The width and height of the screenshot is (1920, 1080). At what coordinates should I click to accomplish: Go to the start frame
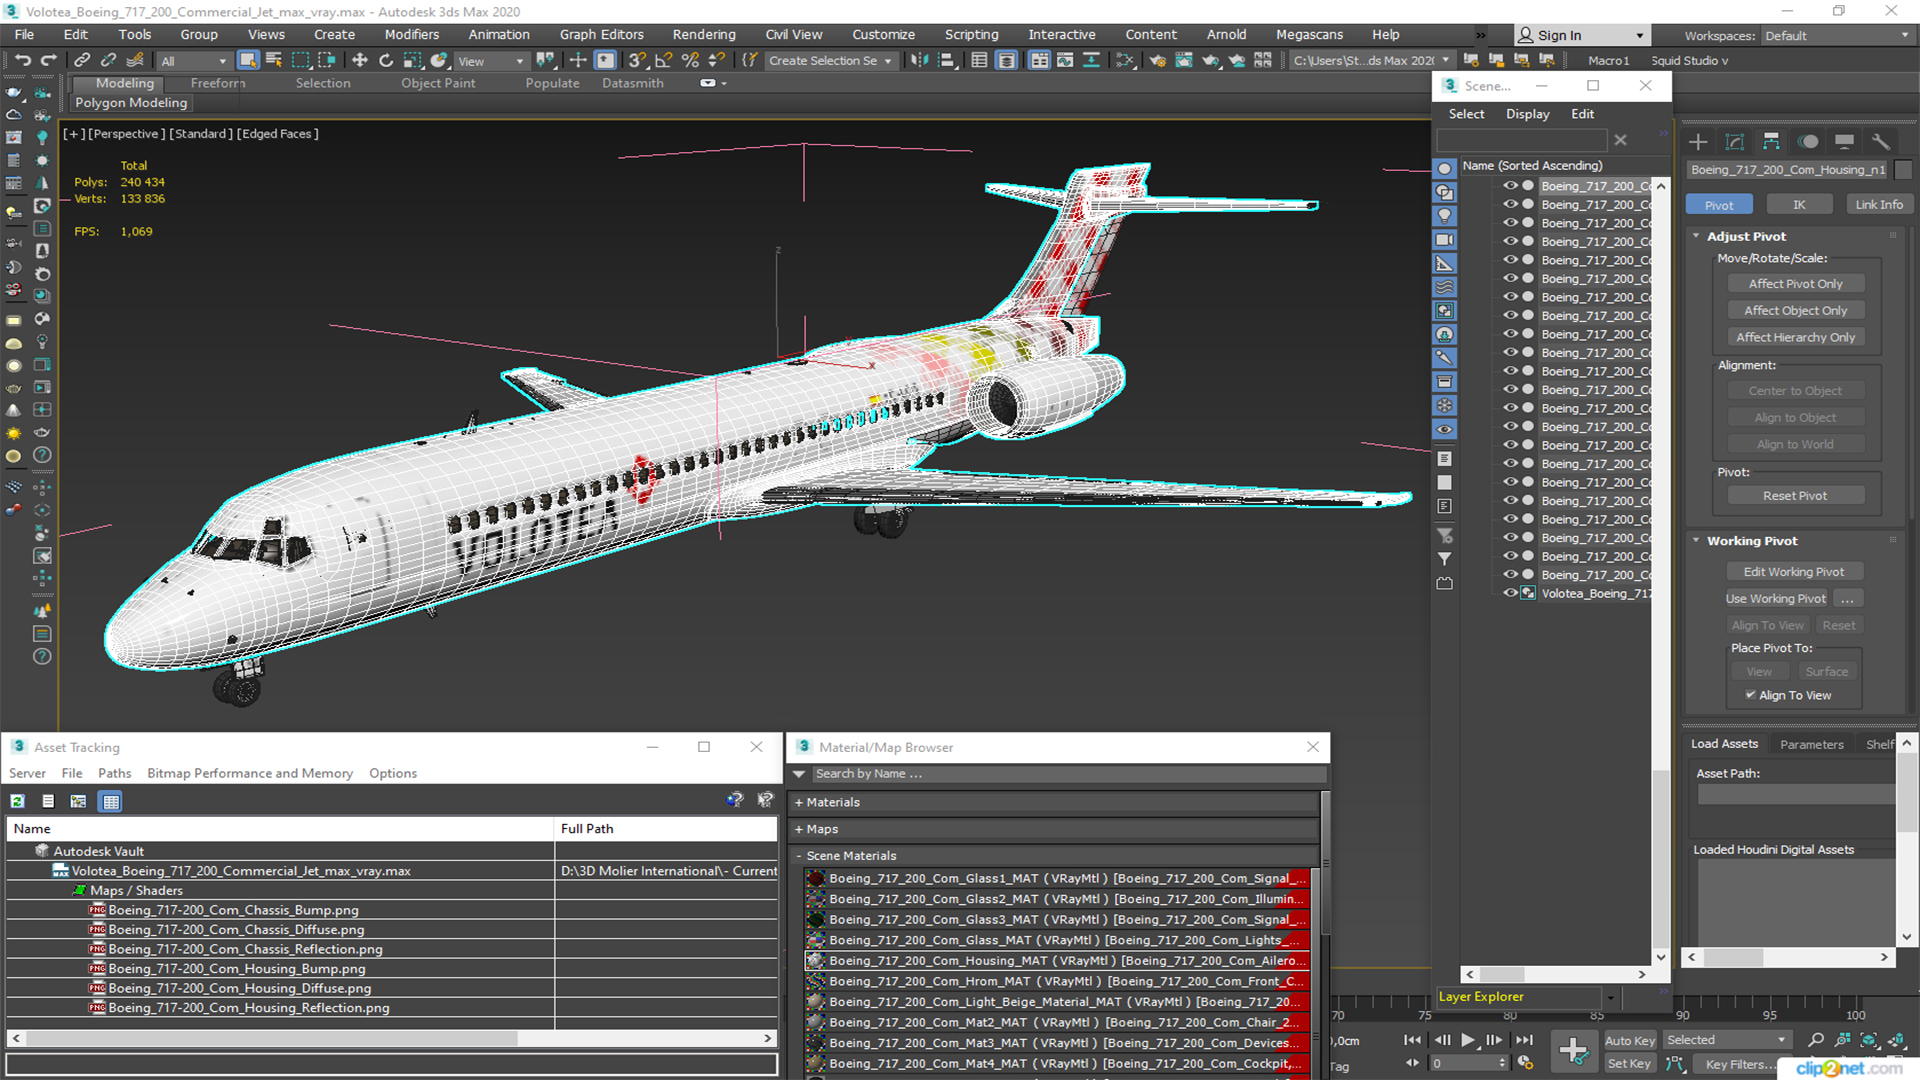point(1412,1040)
